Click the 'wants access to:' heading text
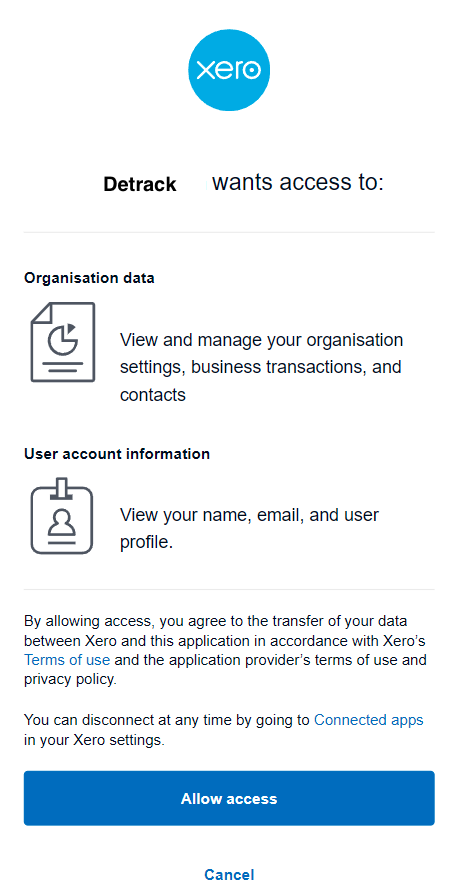 (x=298, y=182)
